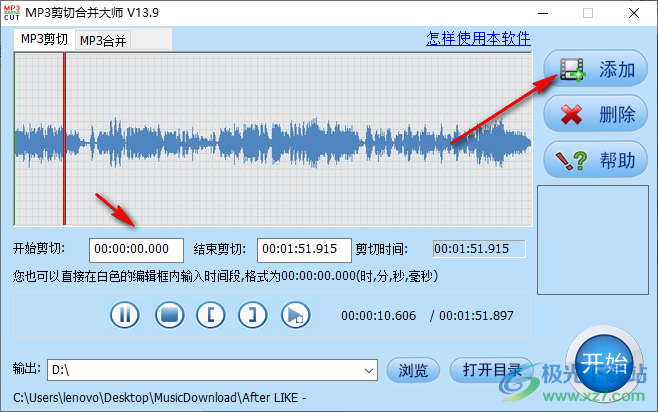
Task: Preview the selected clip with play-selection button
Action: pos(295,315)
